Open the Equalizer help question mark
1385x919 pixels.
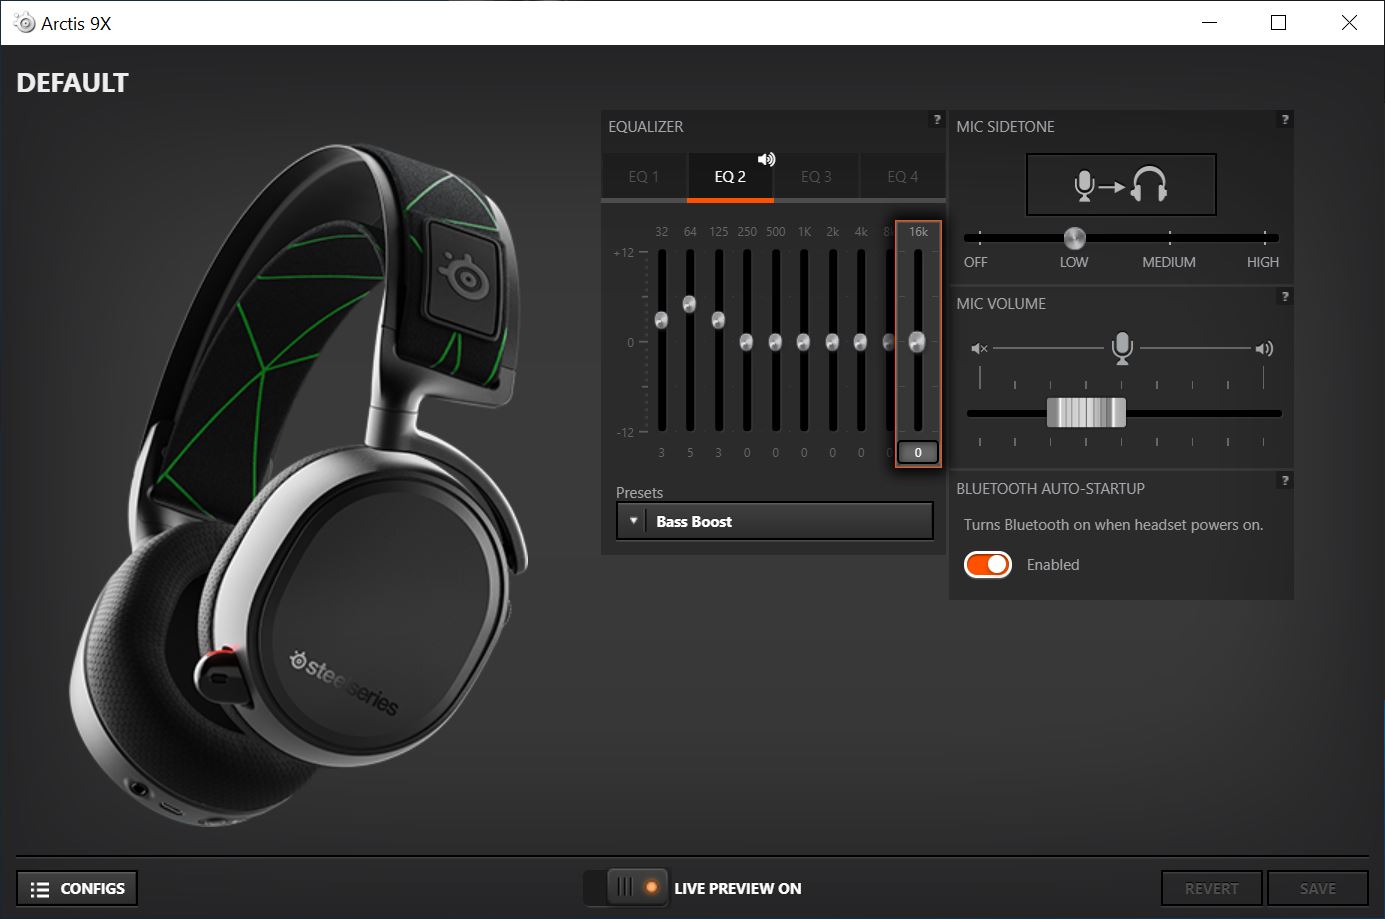937,119
